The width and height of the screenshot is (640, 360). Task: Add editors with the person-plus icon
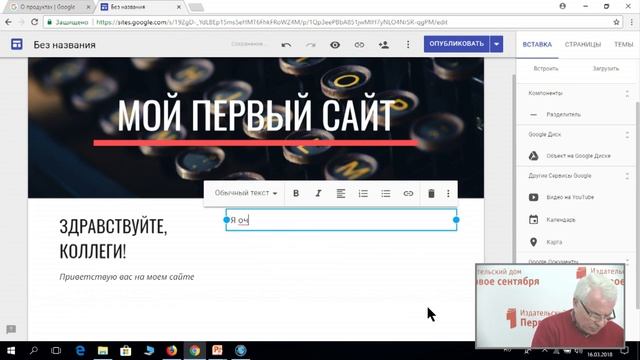click(384, 44)
